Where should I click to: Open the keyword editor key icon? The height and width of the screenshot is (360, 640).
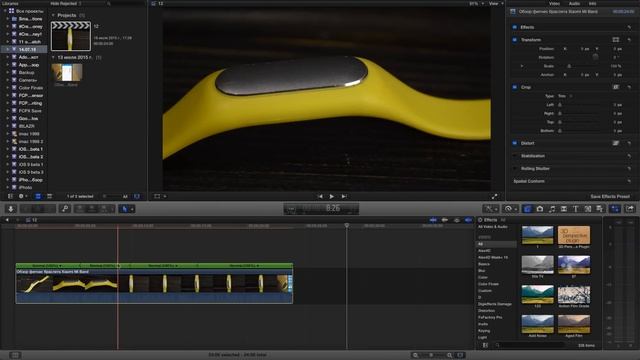65,209
